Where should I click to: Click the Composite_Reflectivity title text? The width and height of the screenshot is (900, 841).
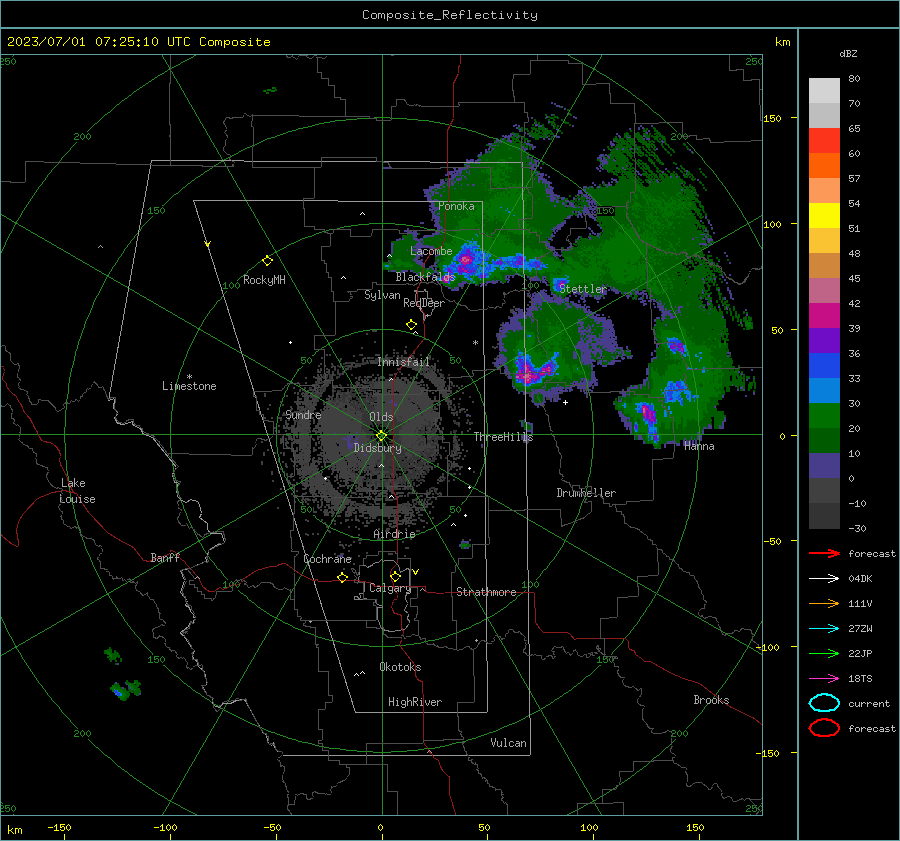(450, 15)
